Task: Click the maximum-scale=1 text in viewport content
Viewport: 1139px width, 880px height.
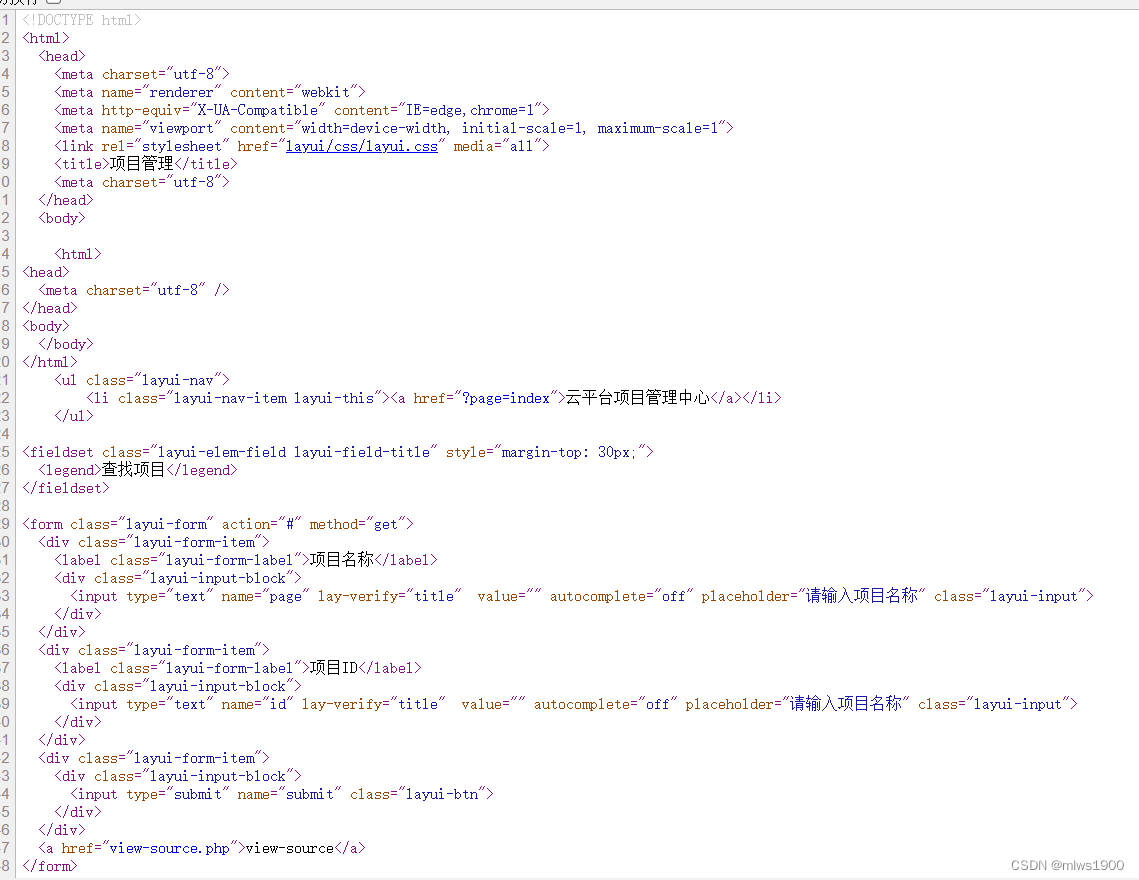Action: 657,129
